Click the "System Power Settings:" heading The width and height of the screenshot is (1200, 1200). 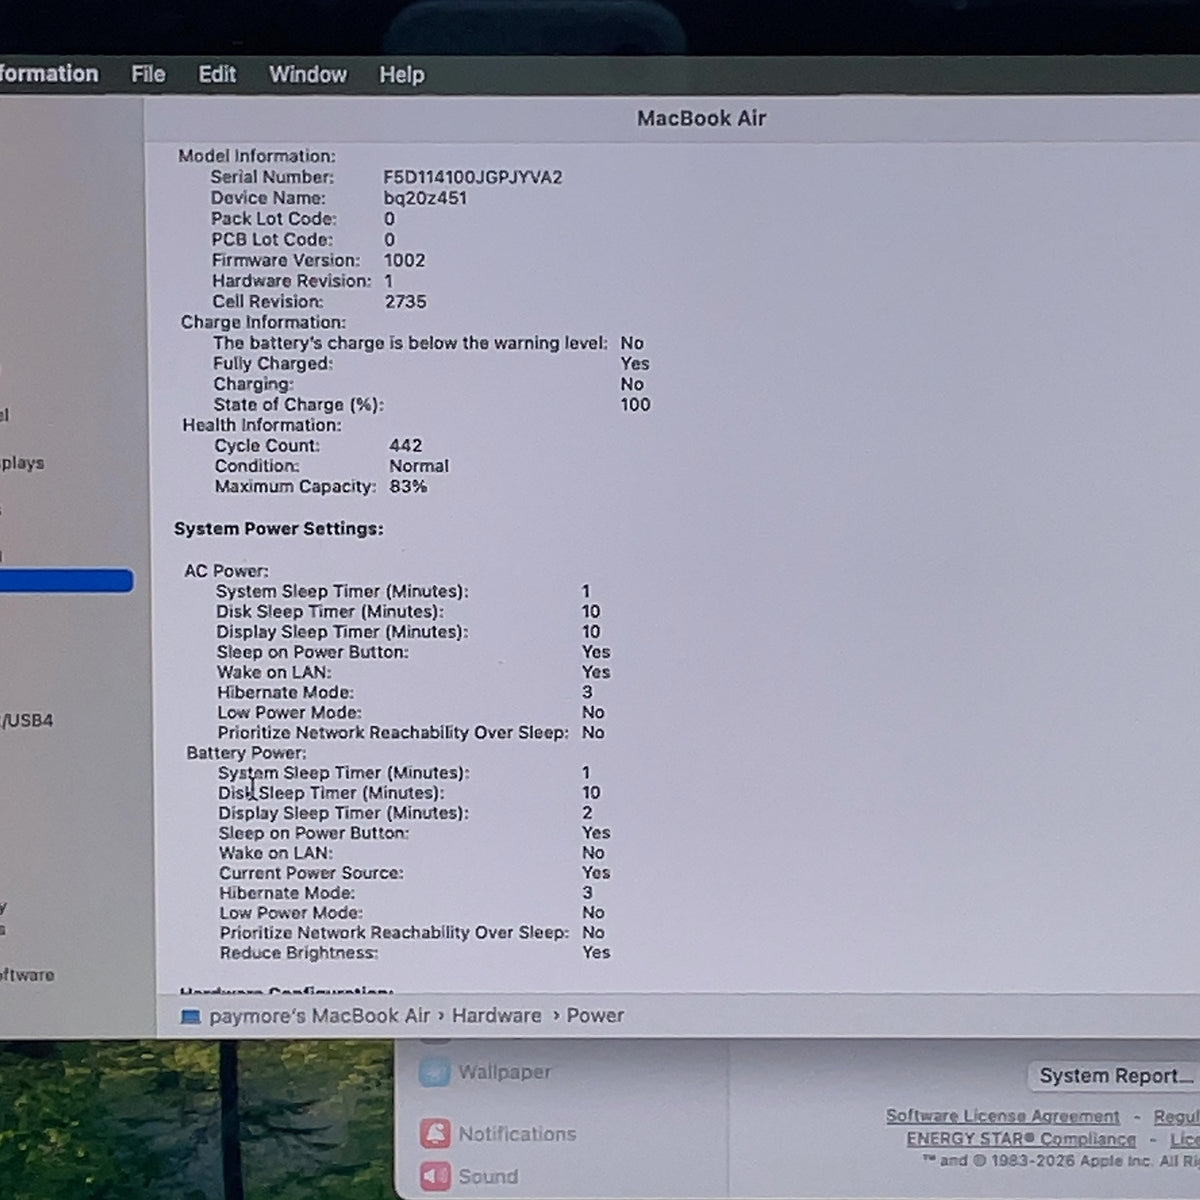coord(279,529)
